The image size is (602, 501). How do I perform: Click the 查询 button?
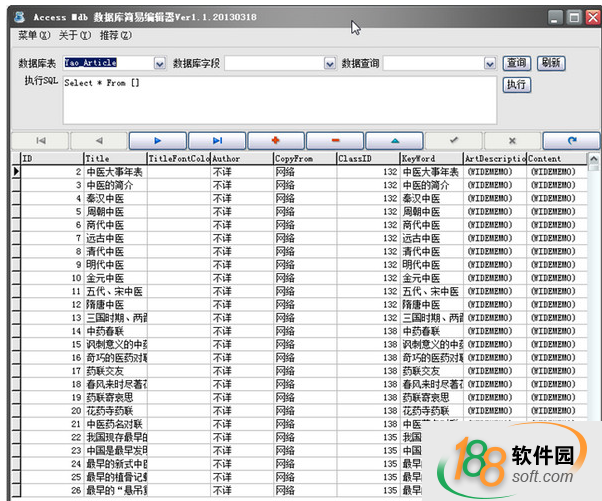(516, 63)
